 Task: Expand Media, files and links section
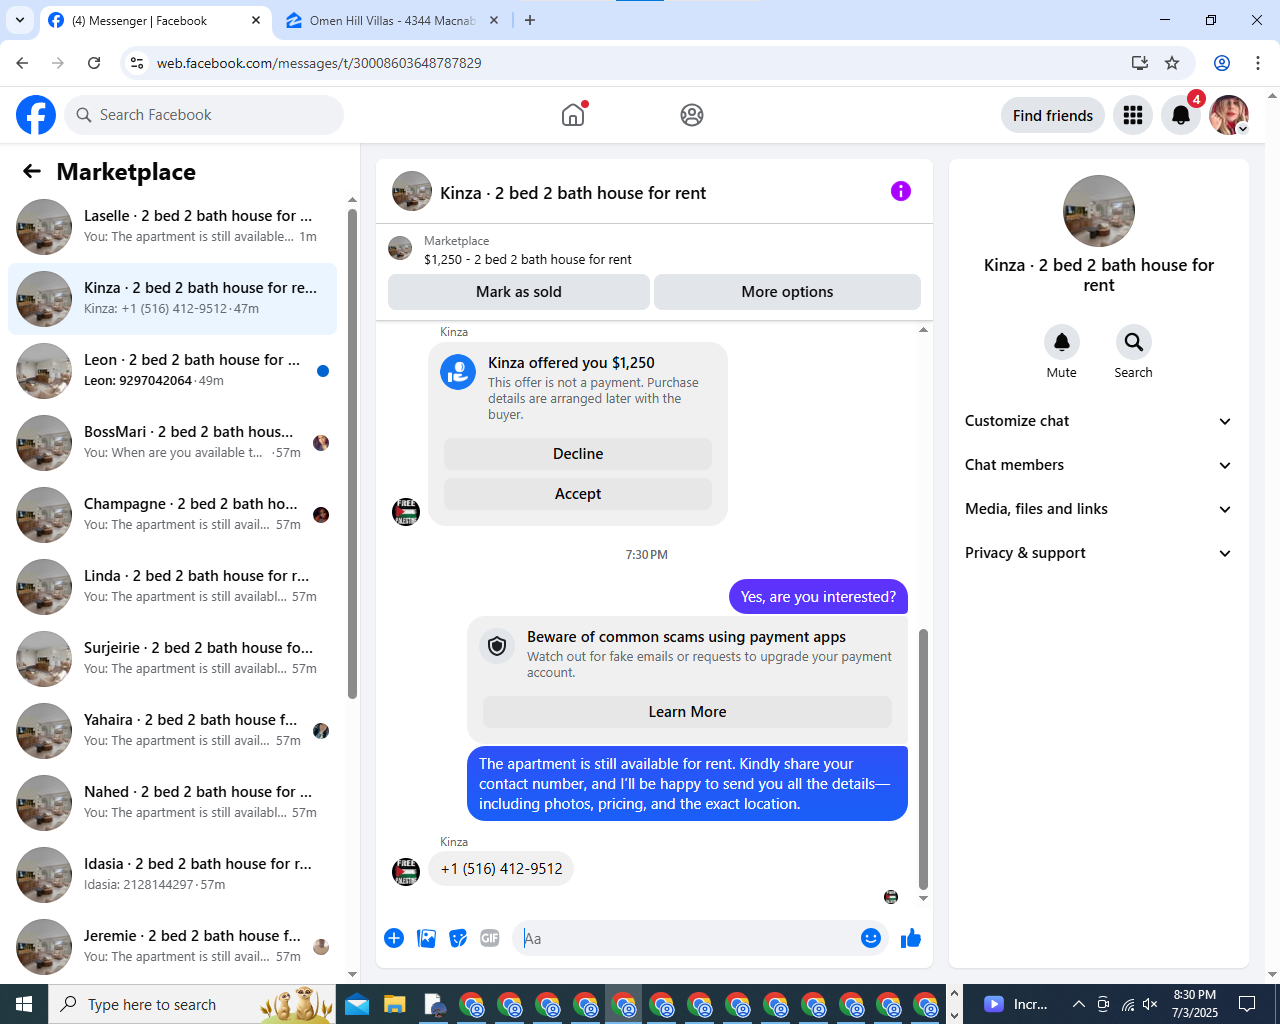point(1098,509)
